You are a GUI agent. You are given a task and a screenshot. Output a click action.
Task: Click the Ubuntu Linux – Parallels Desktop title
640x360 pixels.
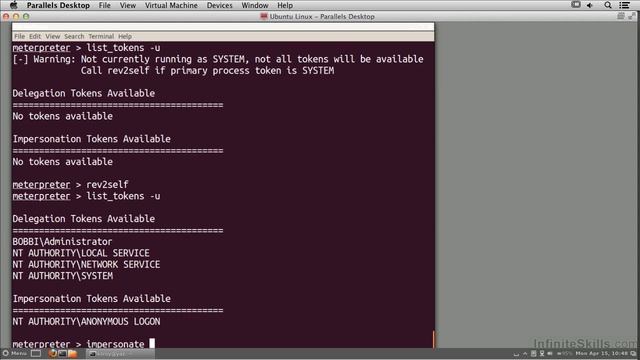(322, 17)
